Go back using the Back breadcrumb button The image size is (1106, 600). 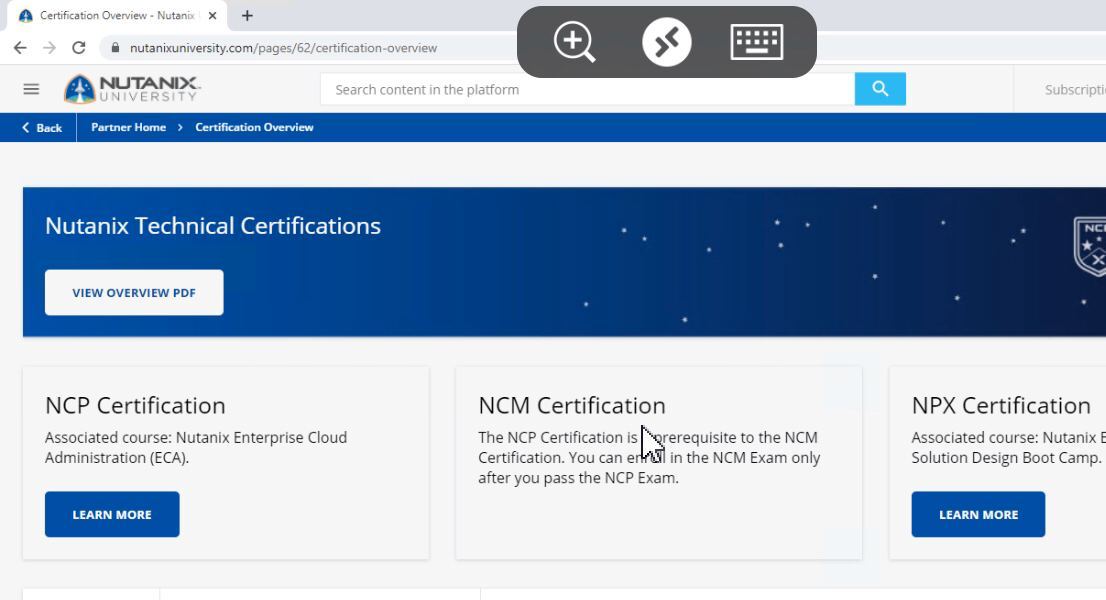click(42, 128)
